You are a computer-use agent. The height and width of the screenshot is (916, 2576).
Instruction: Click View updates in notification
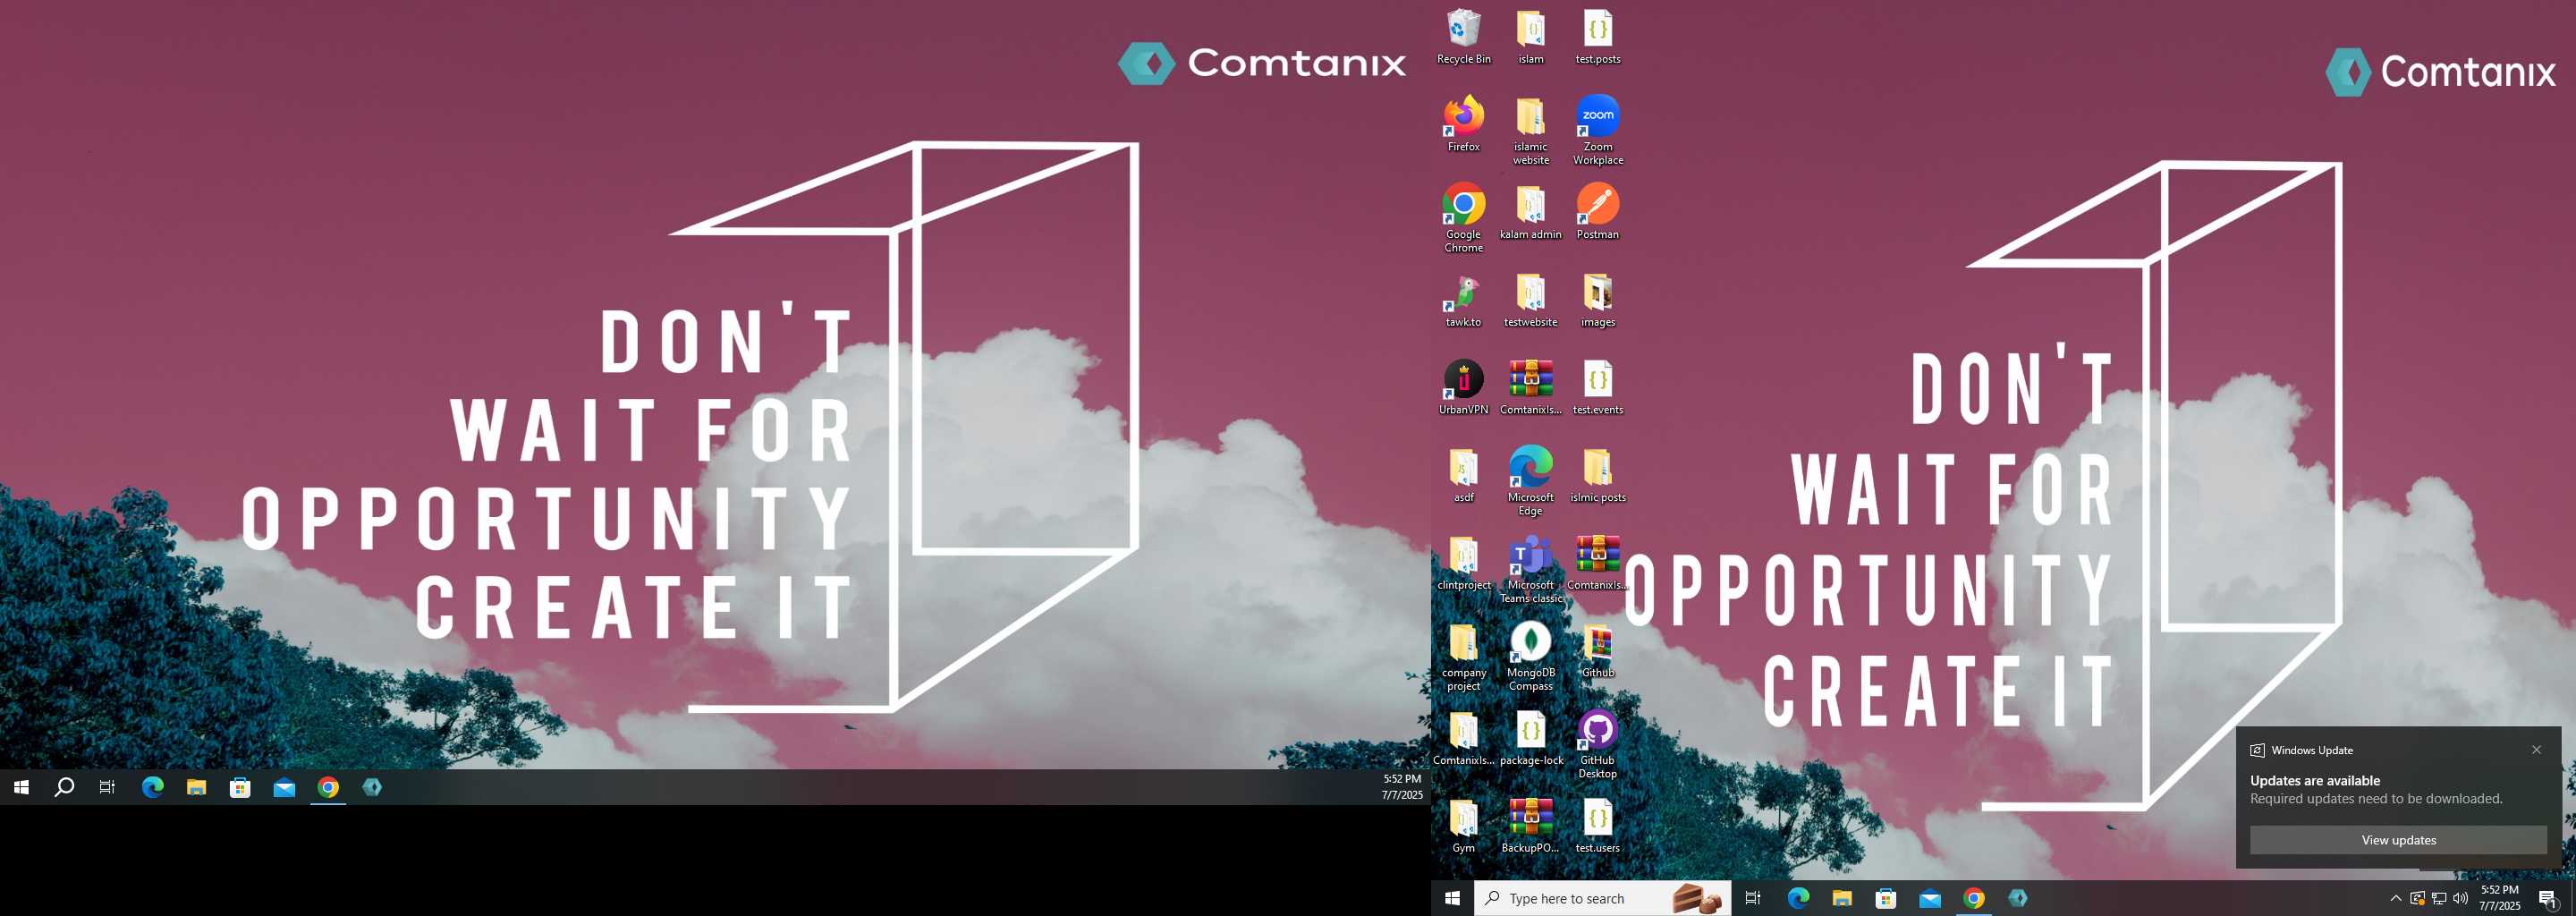click(x=2397, y=839)
